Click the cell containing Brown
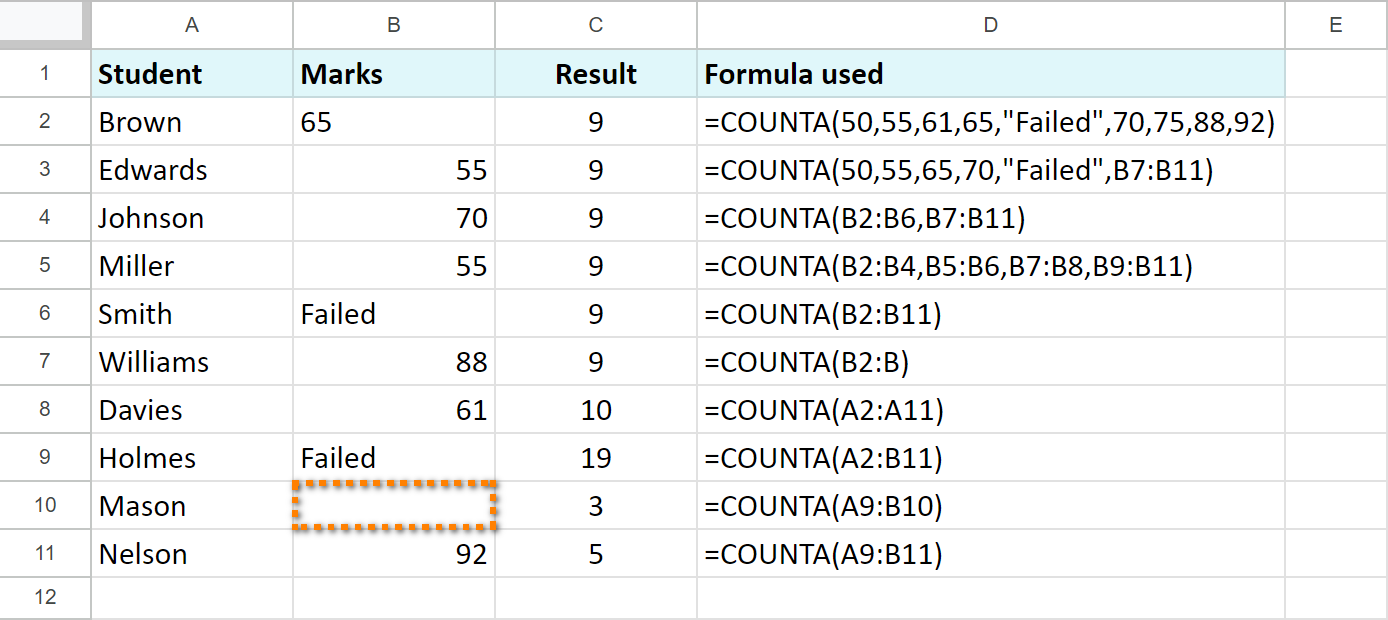This screenshot has width=1388, height=620. (x=191, y=121)
